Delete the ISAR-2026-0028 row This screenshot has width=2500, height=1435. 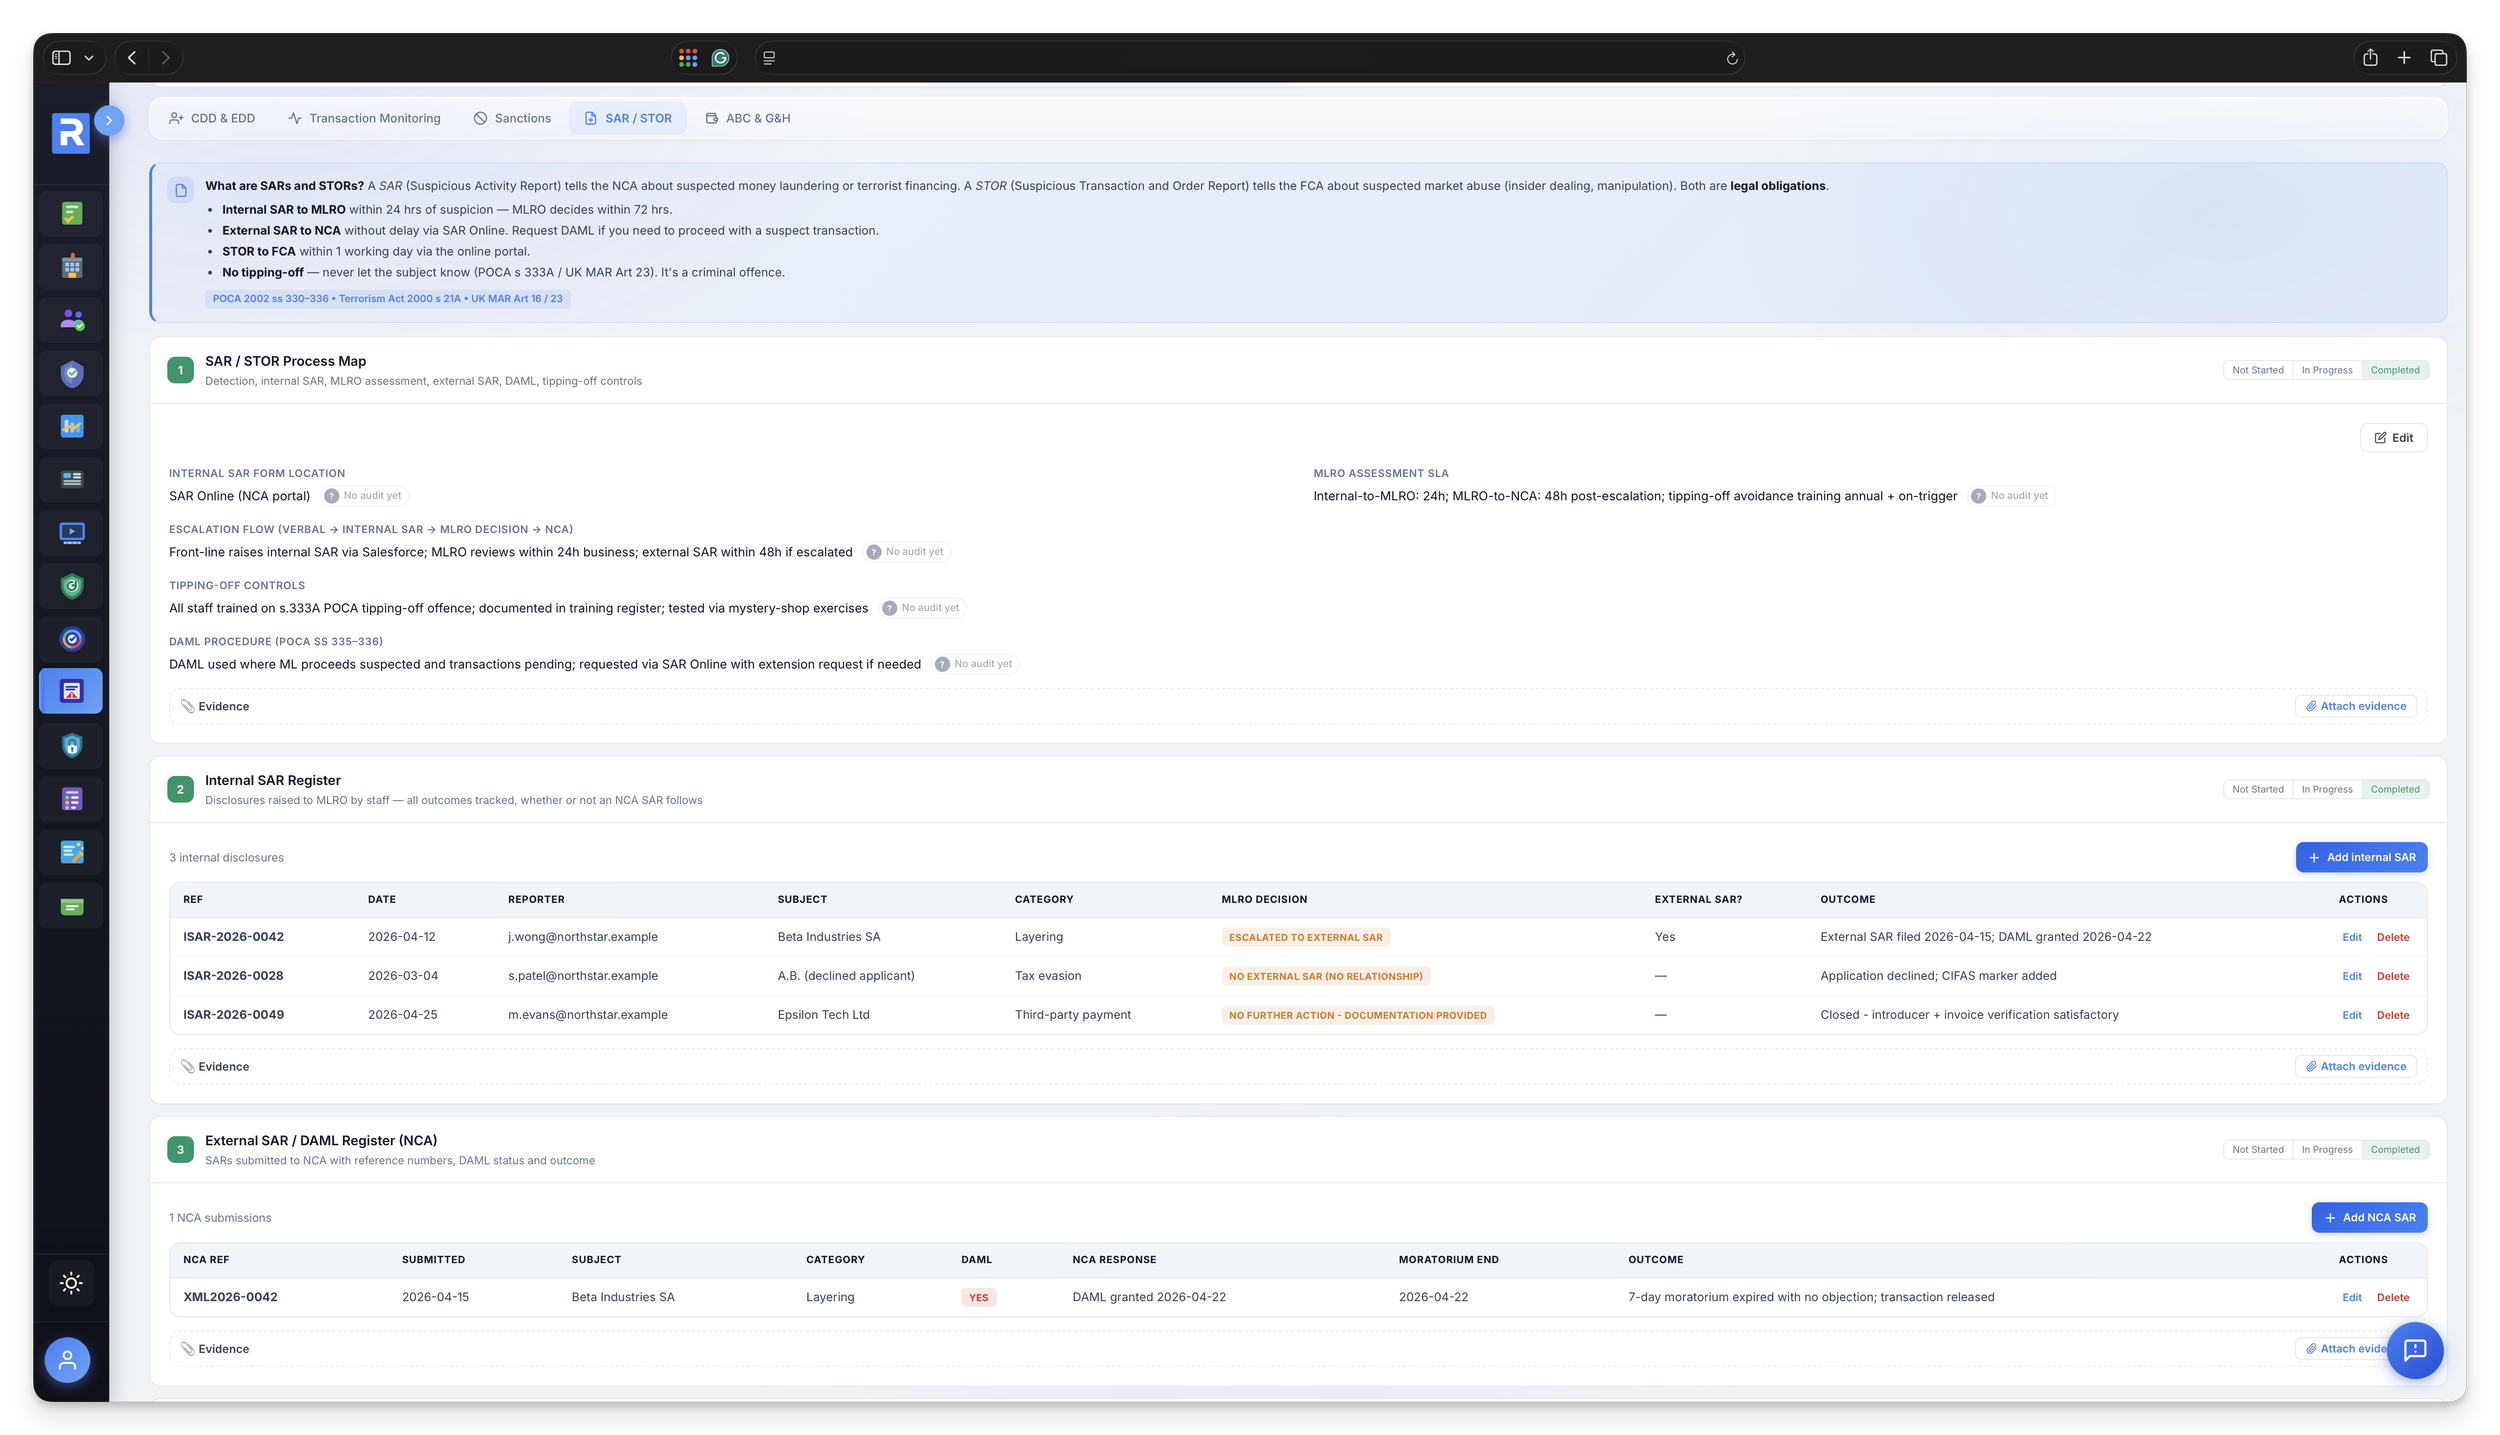click(x=2392, y=976)
